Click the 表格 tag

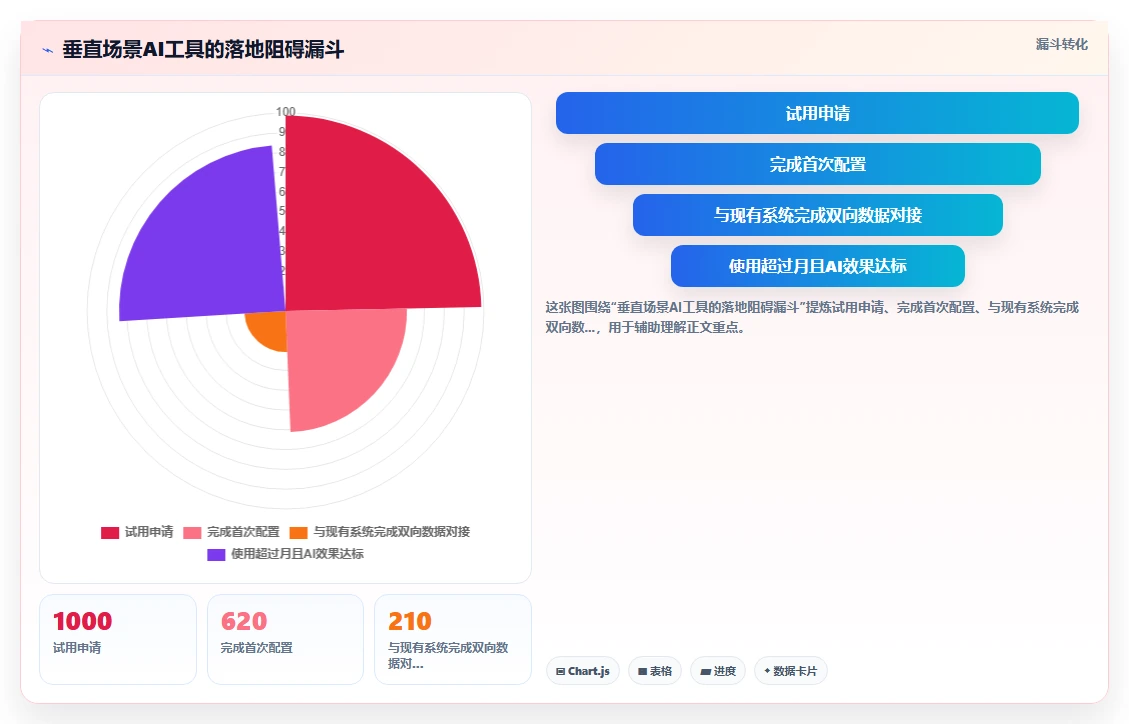tap(655, 671)
